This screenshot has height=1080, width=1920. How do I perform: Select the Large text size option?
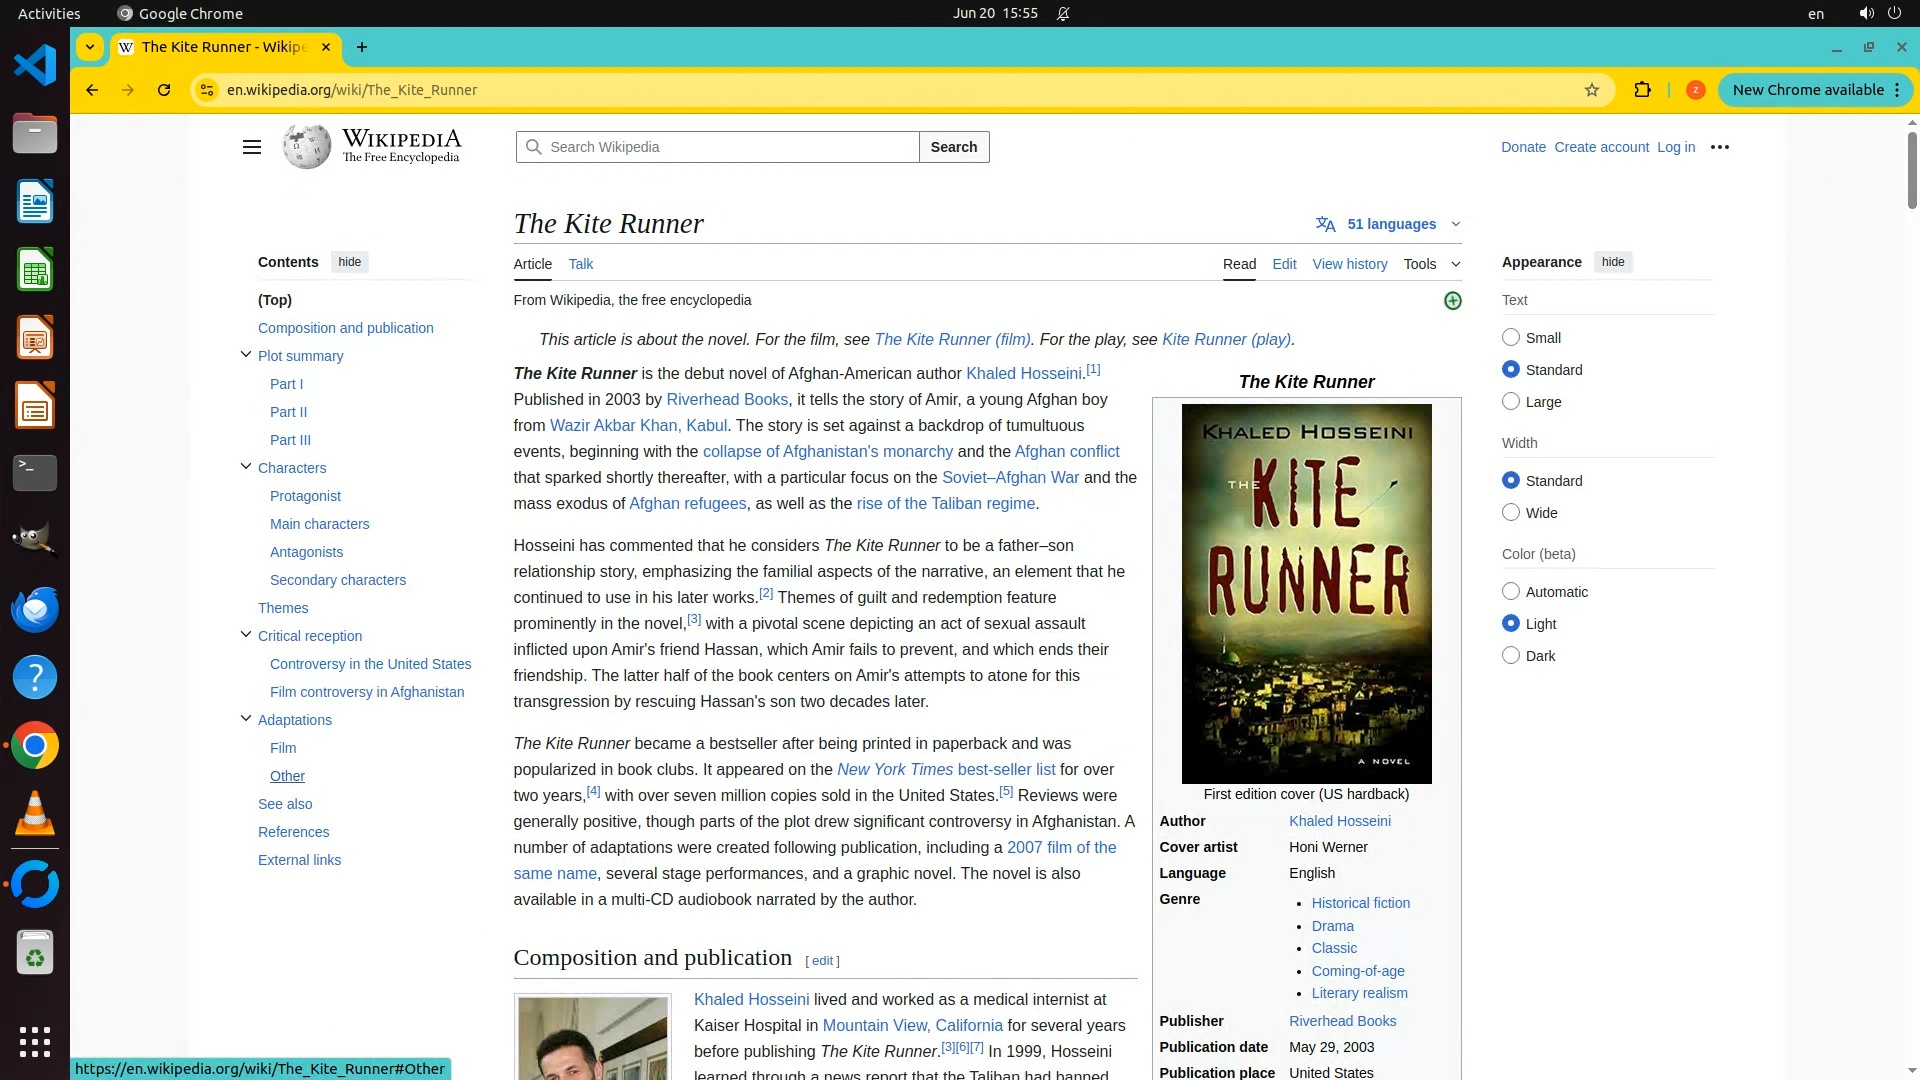(x=1511, y=402)
